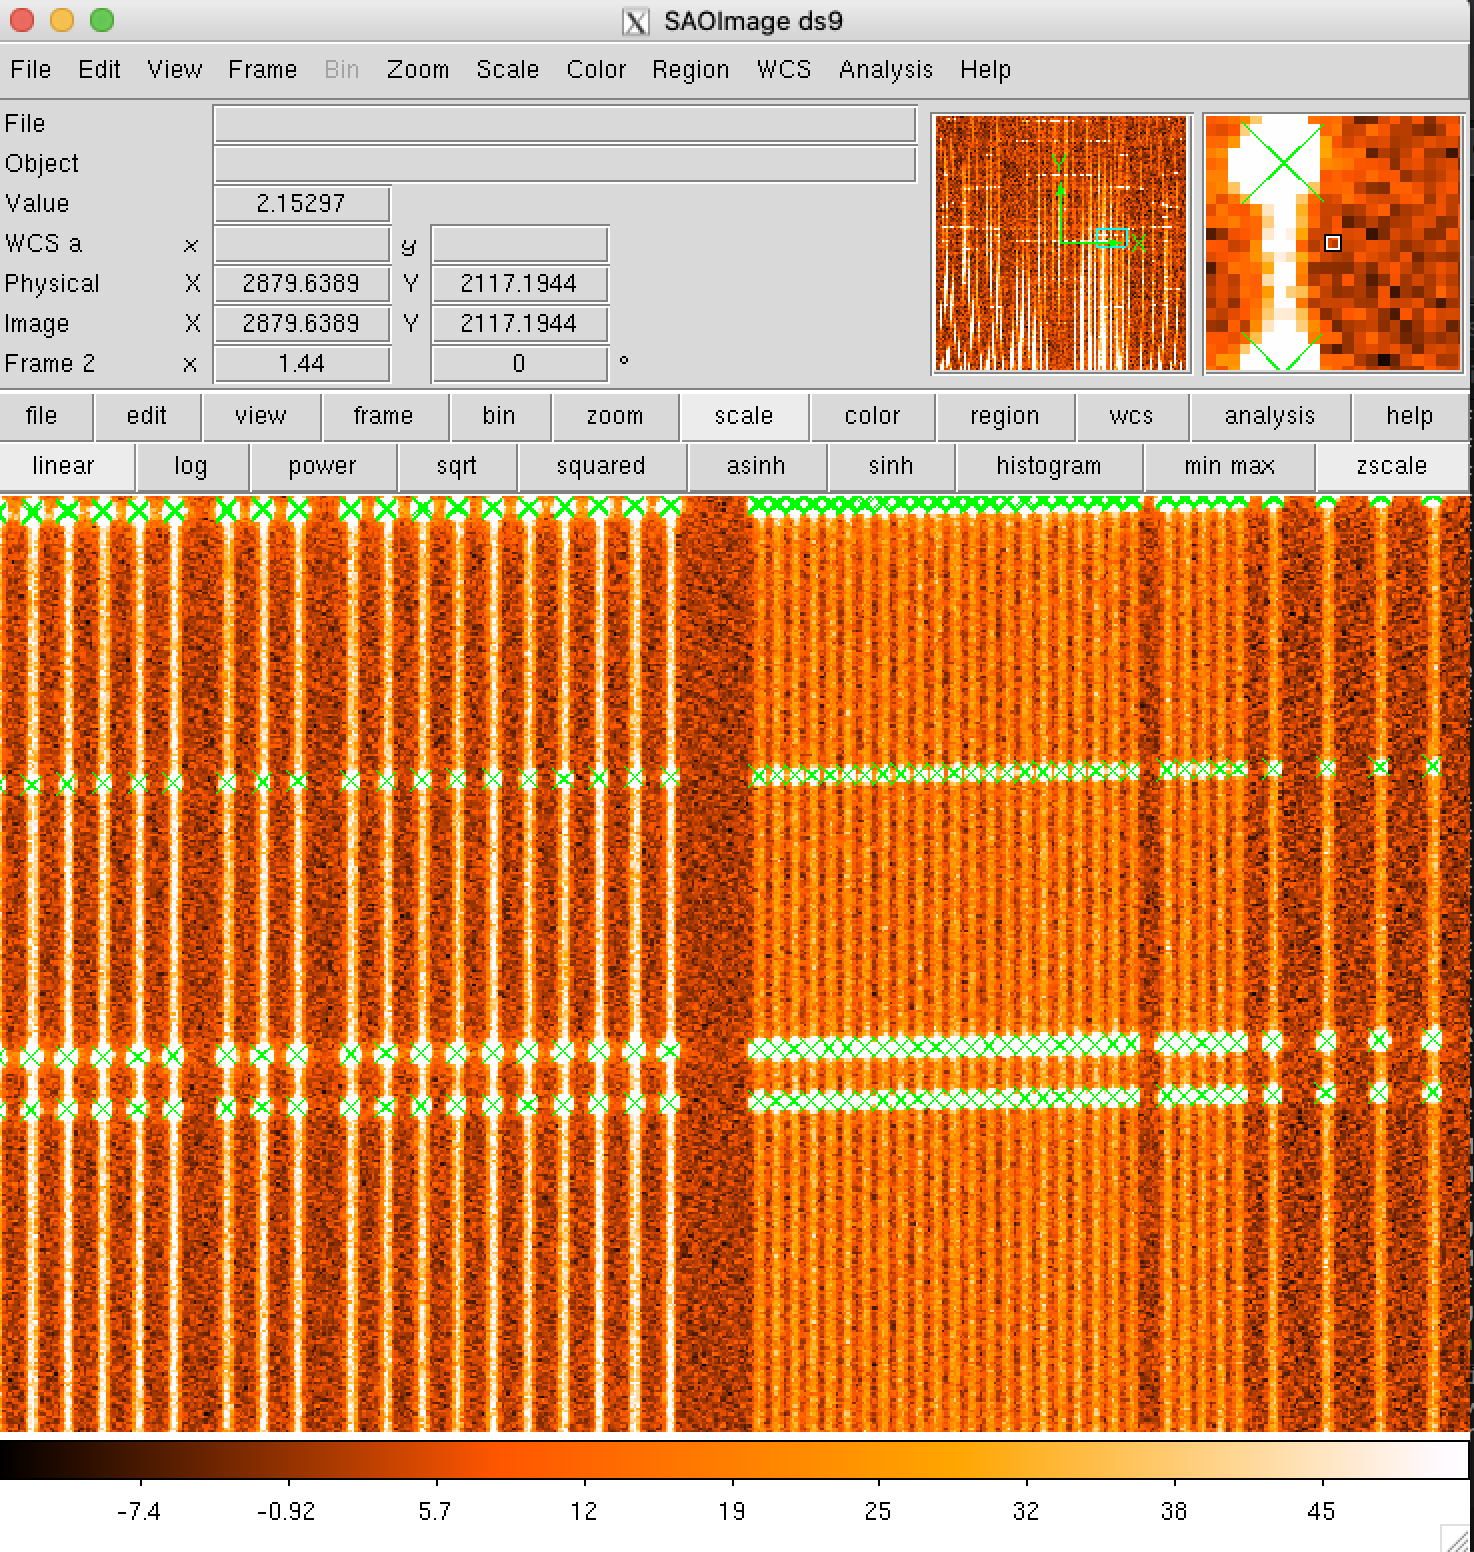Image resolution: width=1474 pixels, height=1552 pixels.
Task: Open the Scale menu
Action: click(x=507, y=69)
